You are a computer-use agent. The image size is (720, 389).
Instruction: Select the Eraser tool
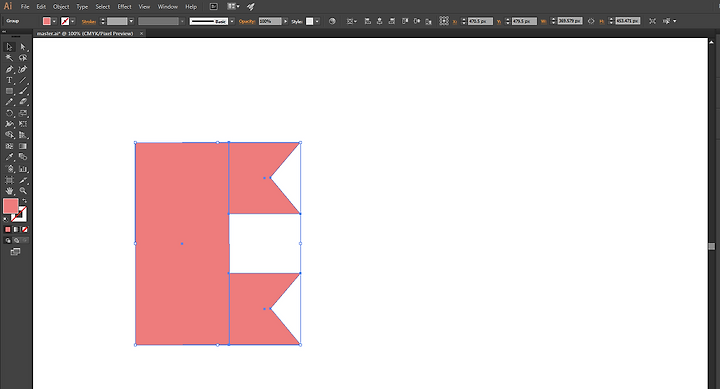pyautogui.click(x=23, y=102)
